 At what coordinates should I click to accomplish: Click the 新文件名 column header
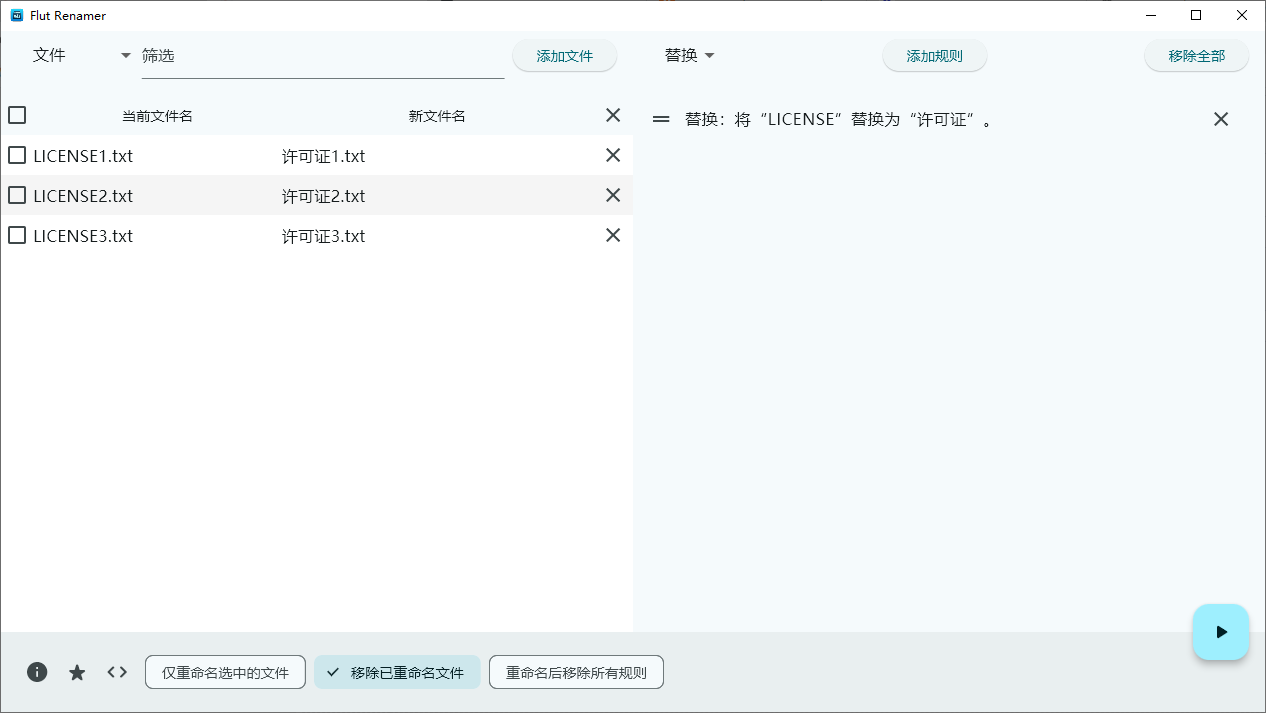[437, 116]
